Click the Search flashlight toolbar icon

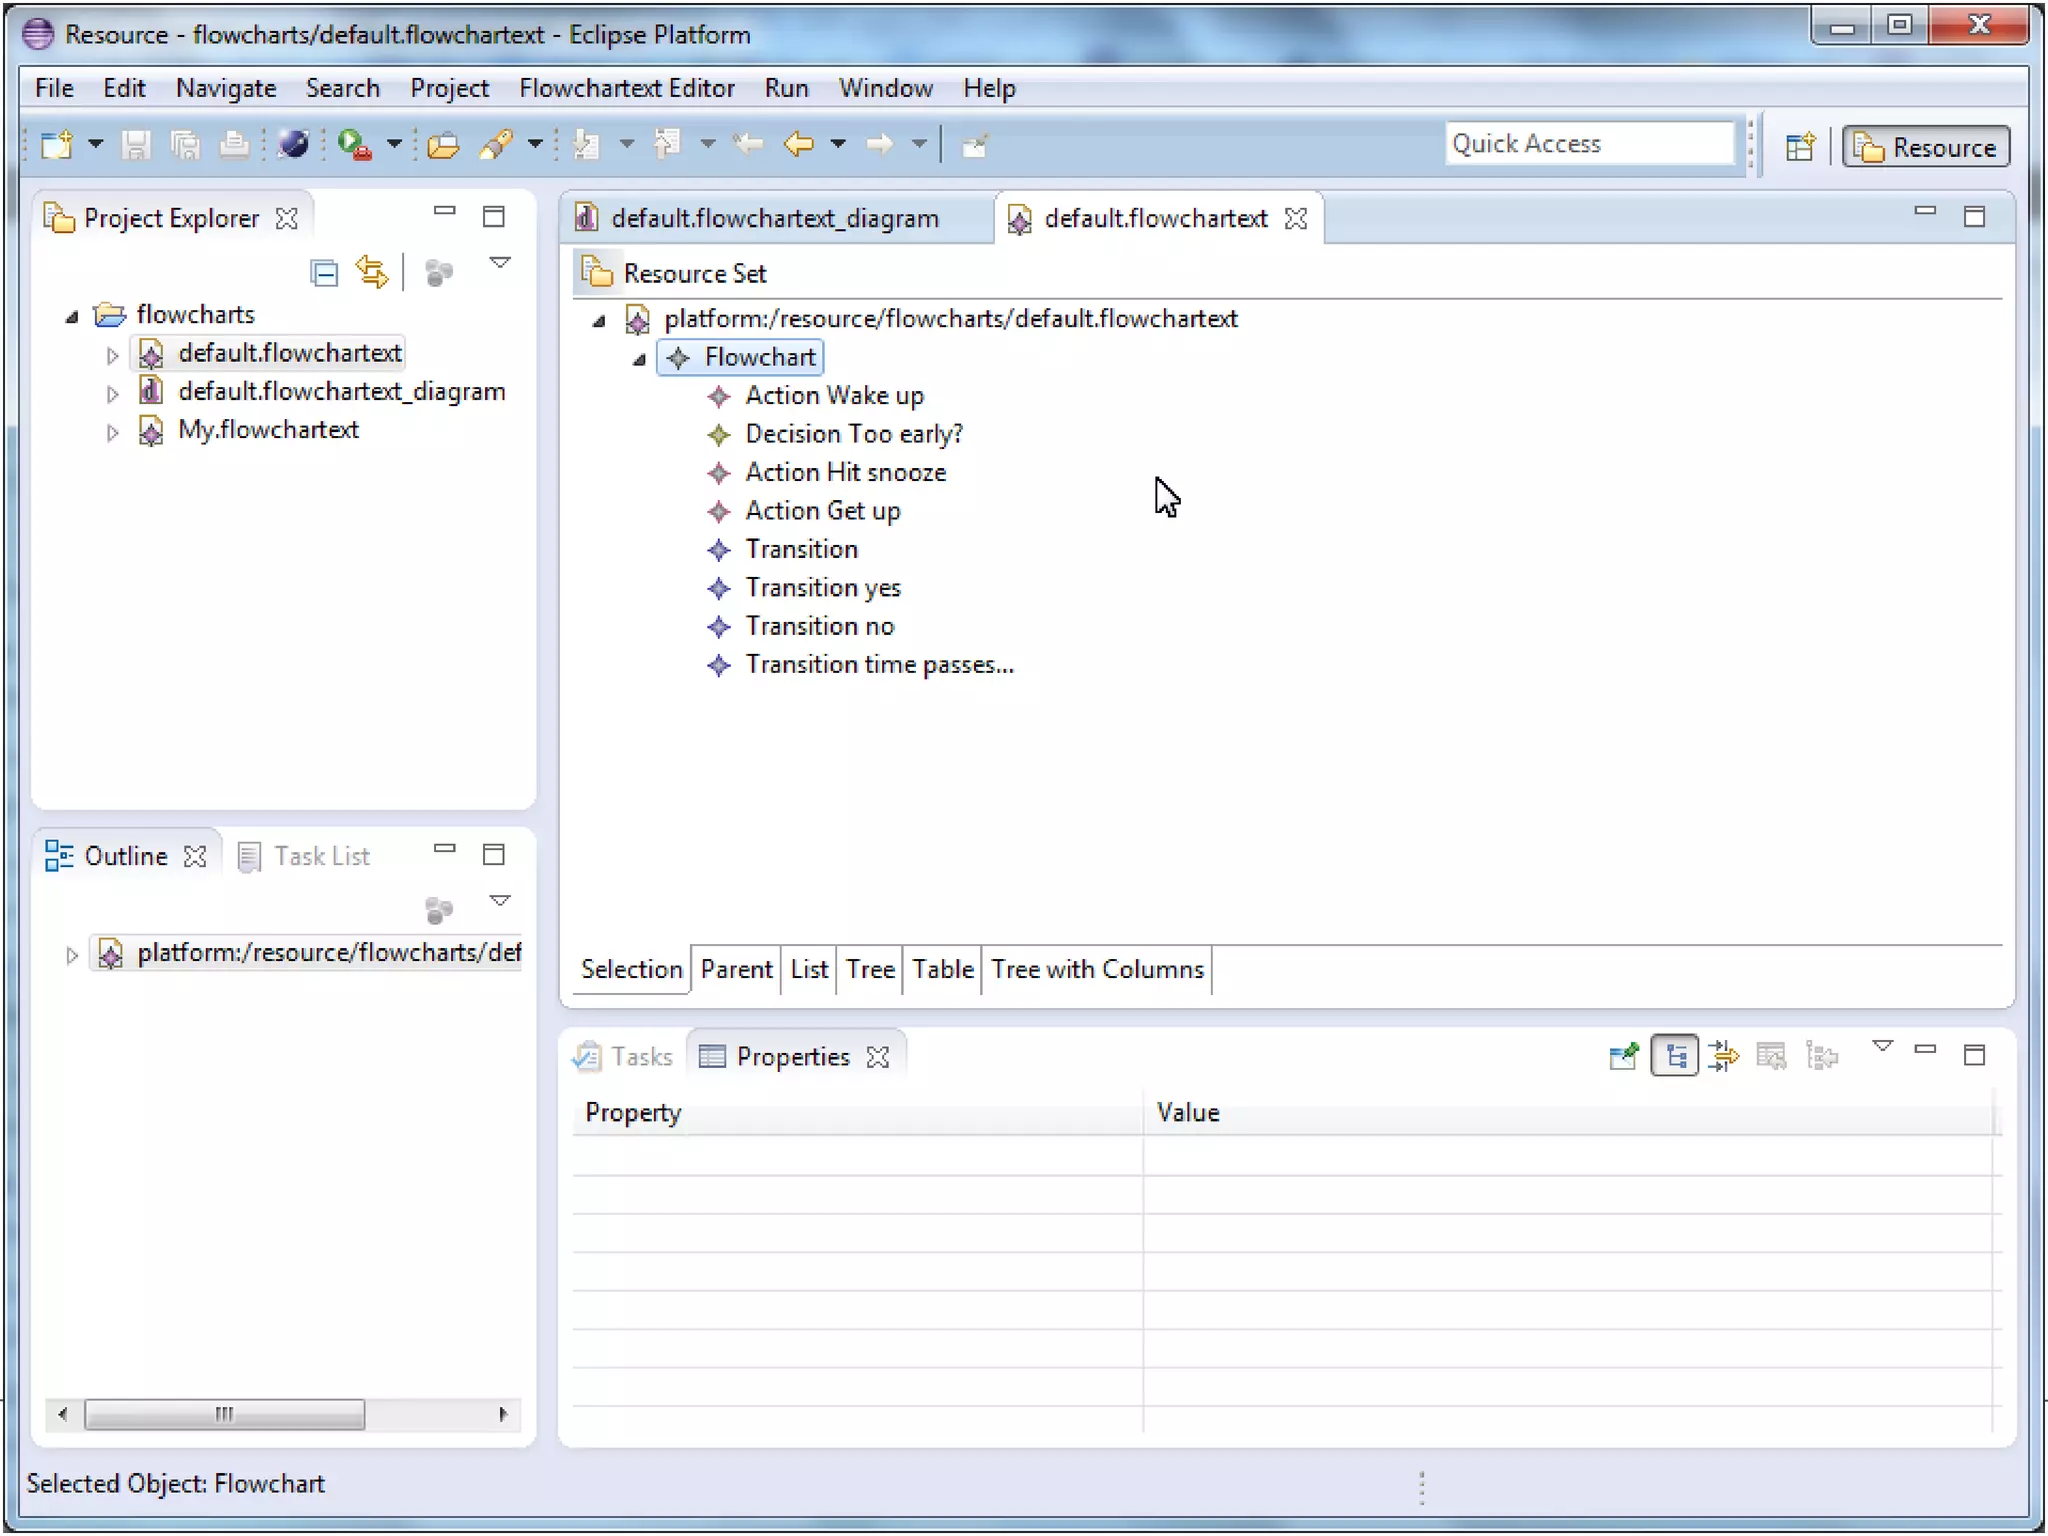(x=496, y=145)
